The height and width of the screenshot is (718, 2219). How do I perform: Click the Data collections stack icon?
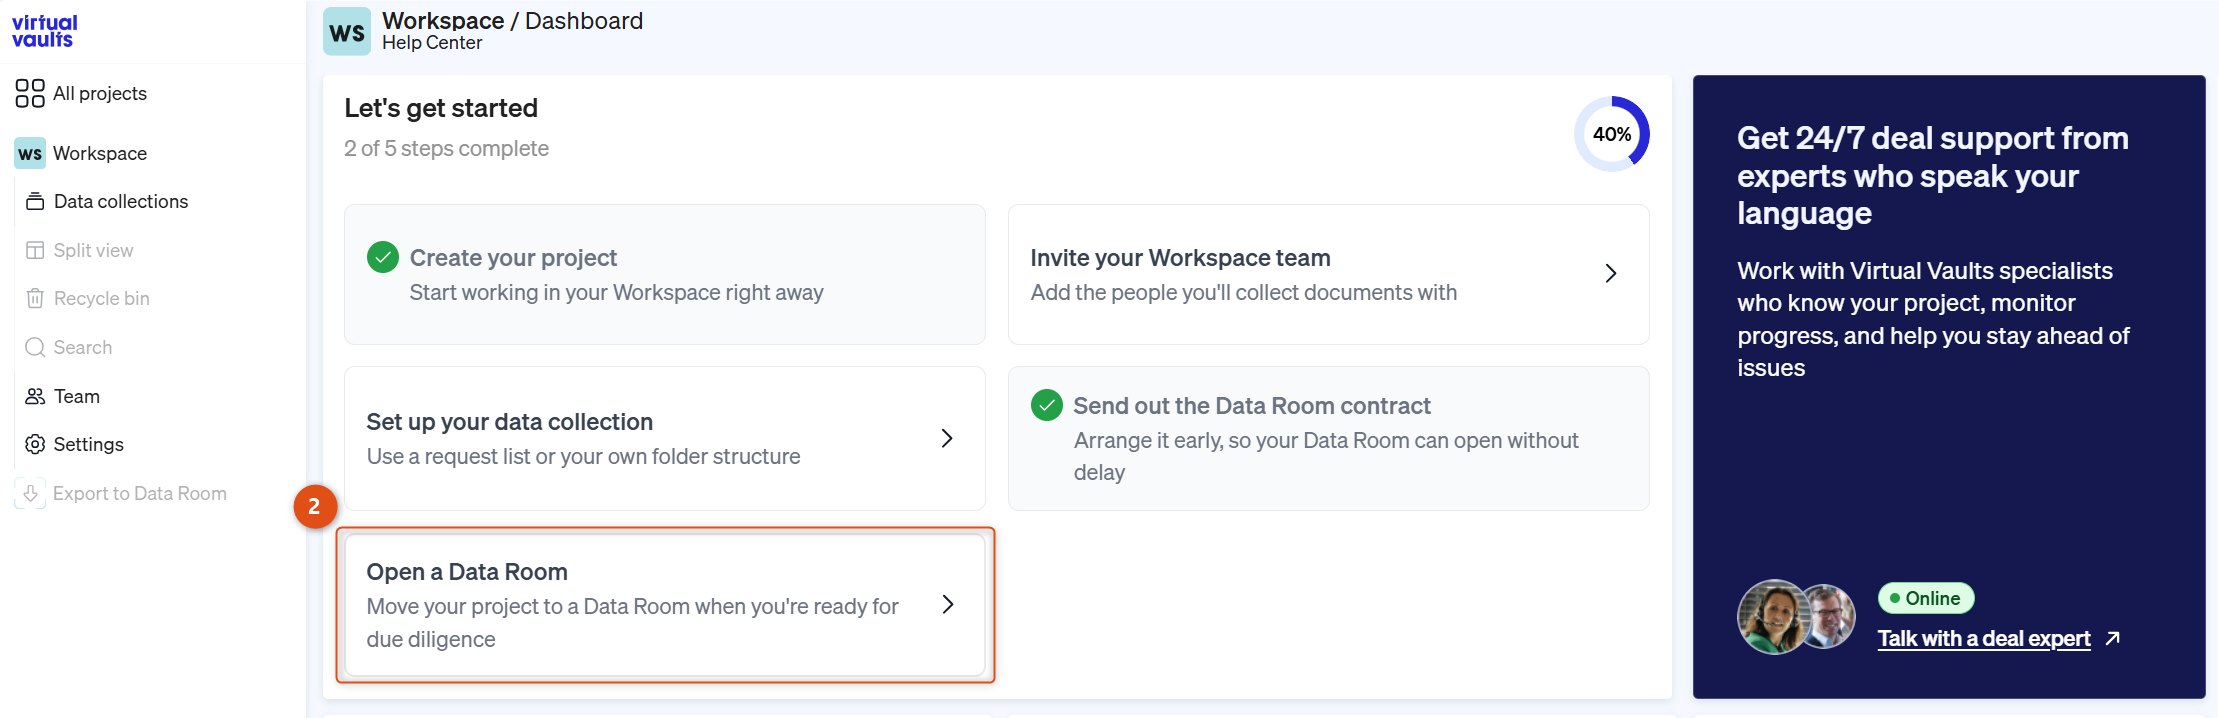(35, 201)
